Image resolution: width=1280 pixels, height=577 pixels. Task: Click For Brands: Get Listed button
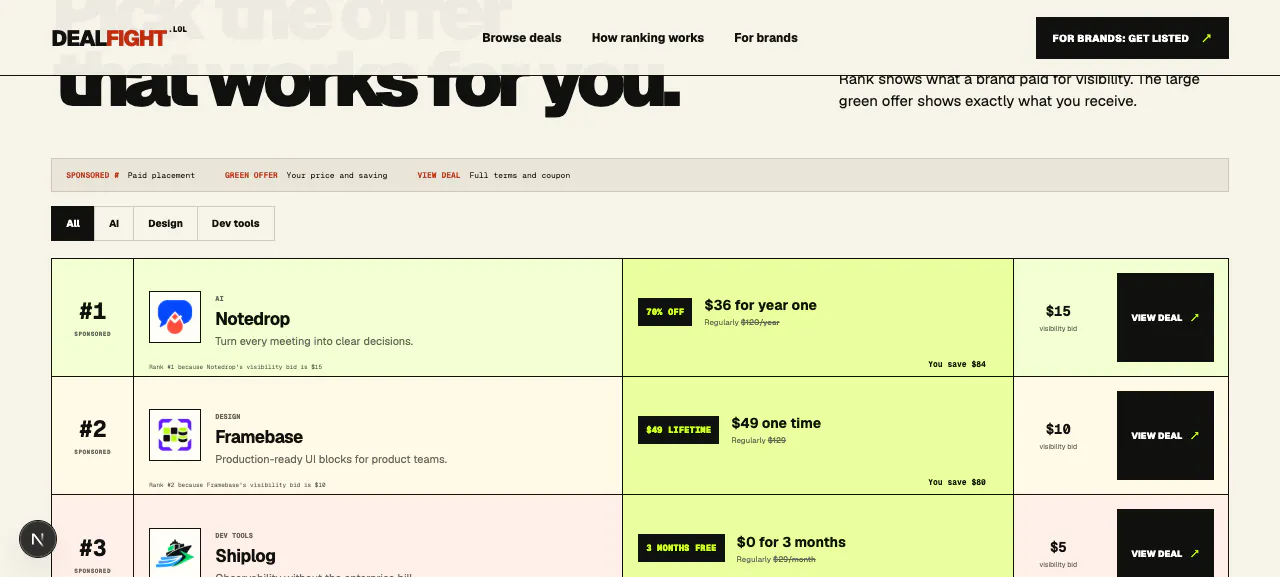tap(1132, 38)
